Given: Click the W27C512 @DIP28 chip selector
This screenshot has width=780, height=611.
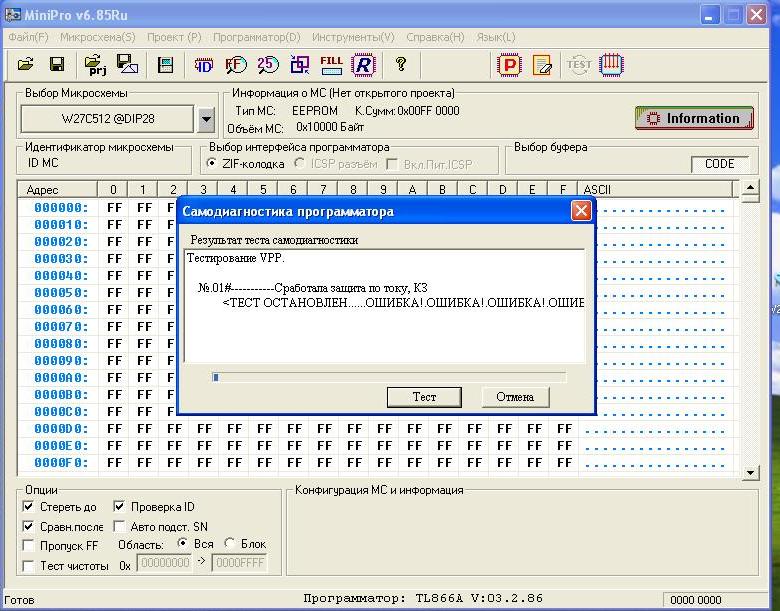Looking at the screenshot, I should pyautogui.click(x=107, y=119).
